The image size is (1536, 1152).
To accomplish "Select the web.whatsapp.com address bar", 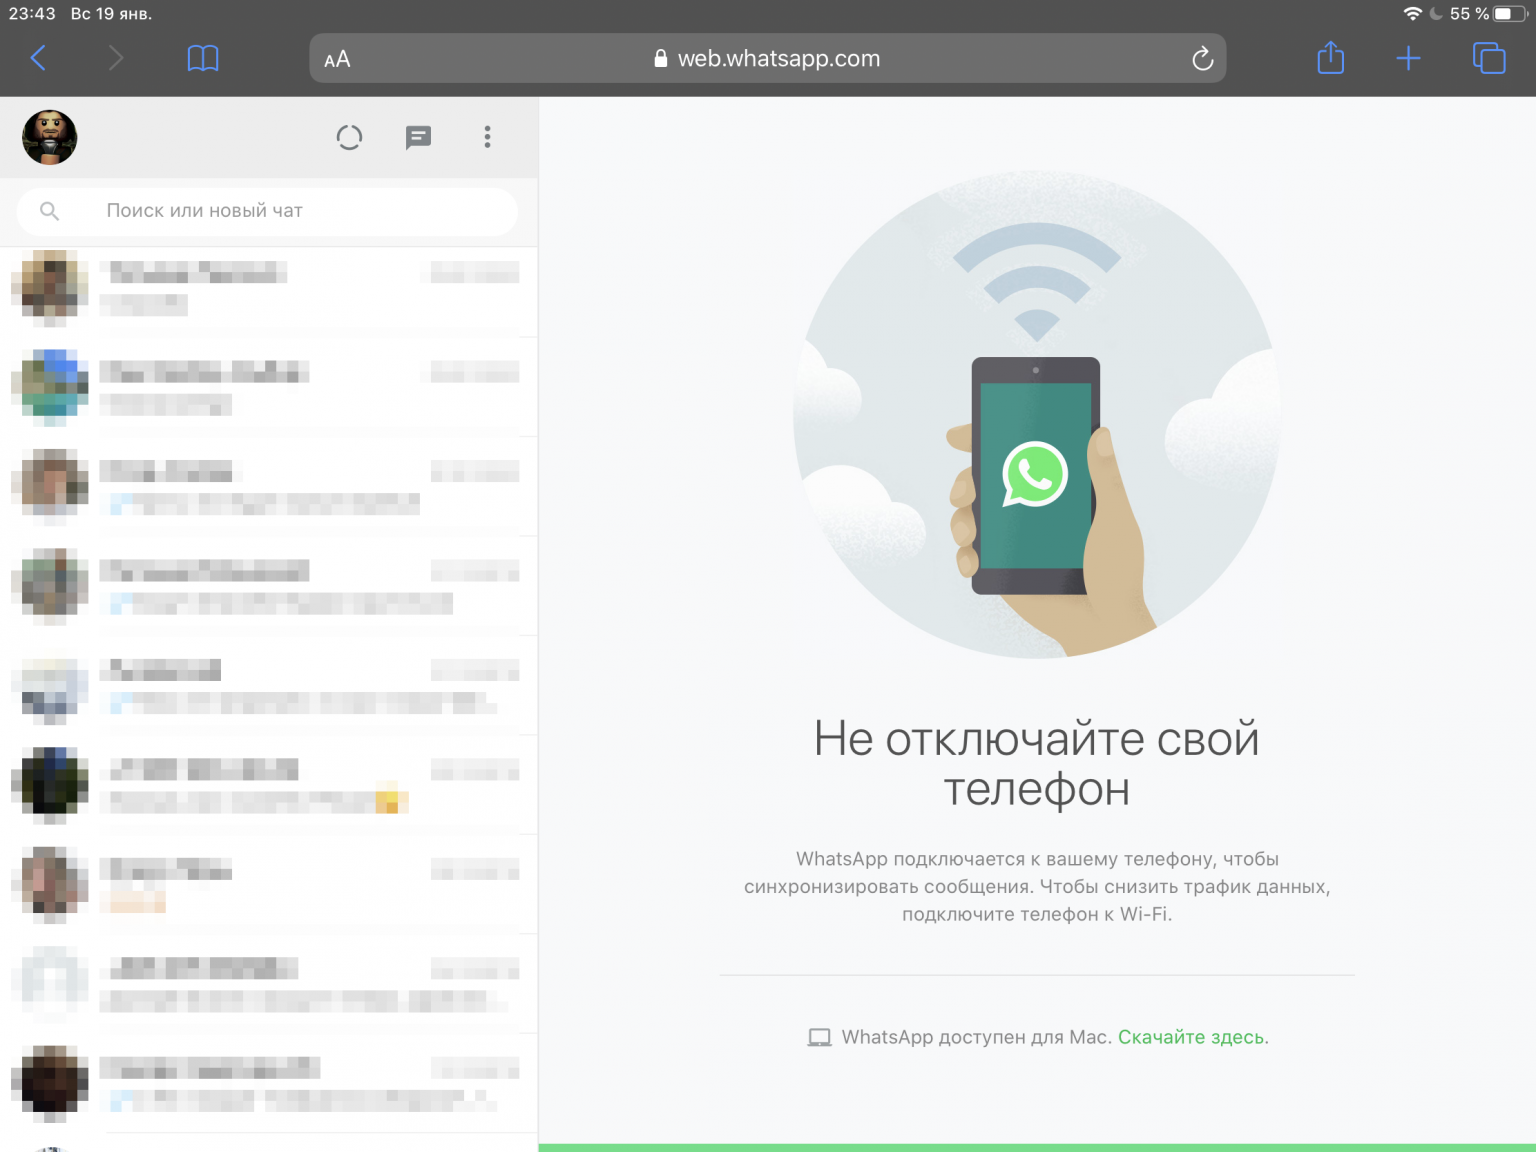I will [x=767, y=58].
